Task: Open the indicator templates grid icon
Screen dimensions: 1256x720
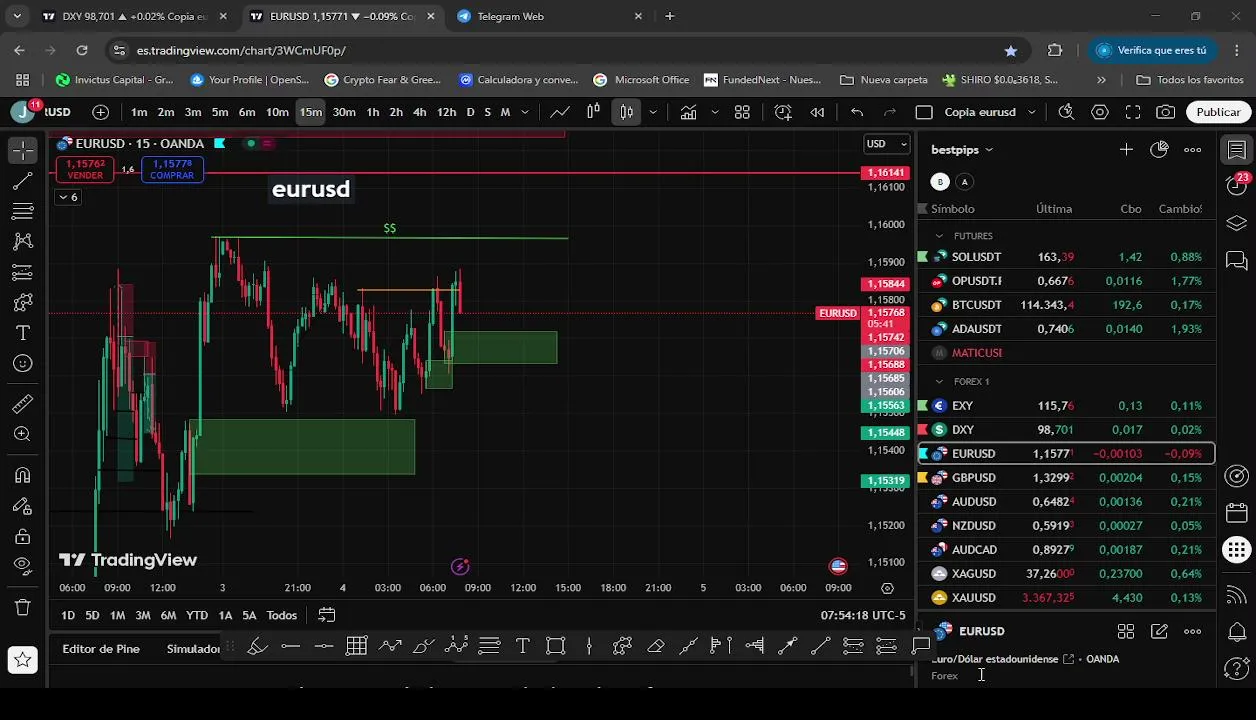Action: pyautogui.click(x=742, y=112)
